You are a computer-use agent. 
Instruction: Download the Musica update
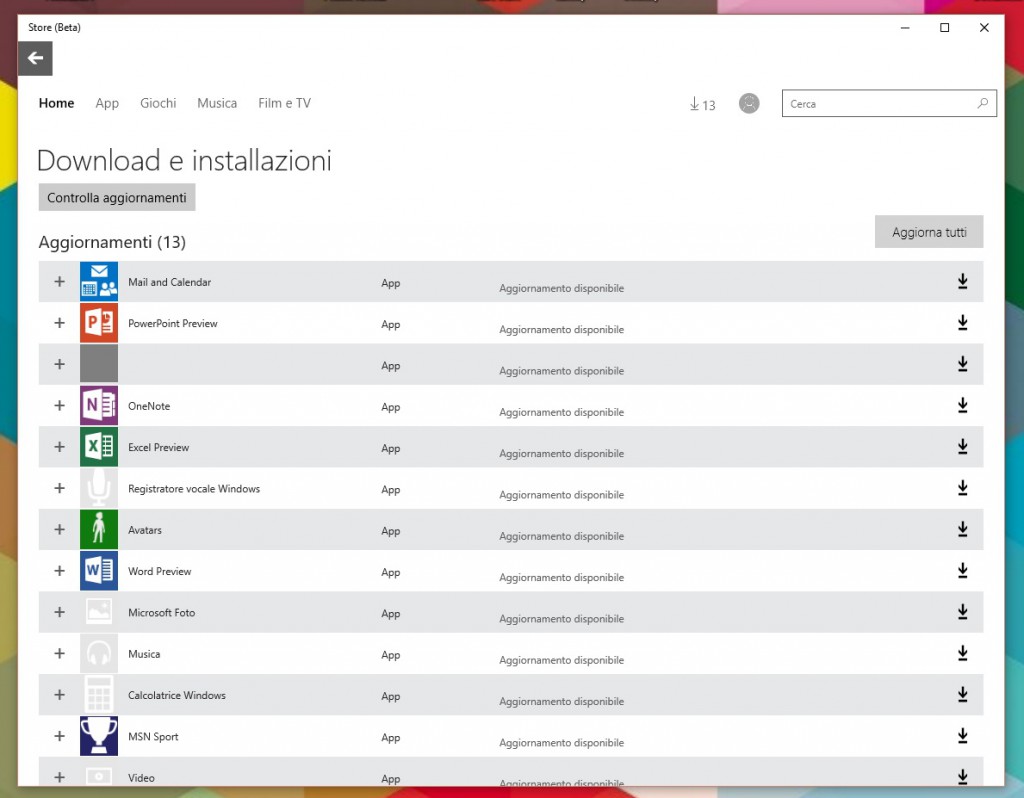click(x=963, y=653)
